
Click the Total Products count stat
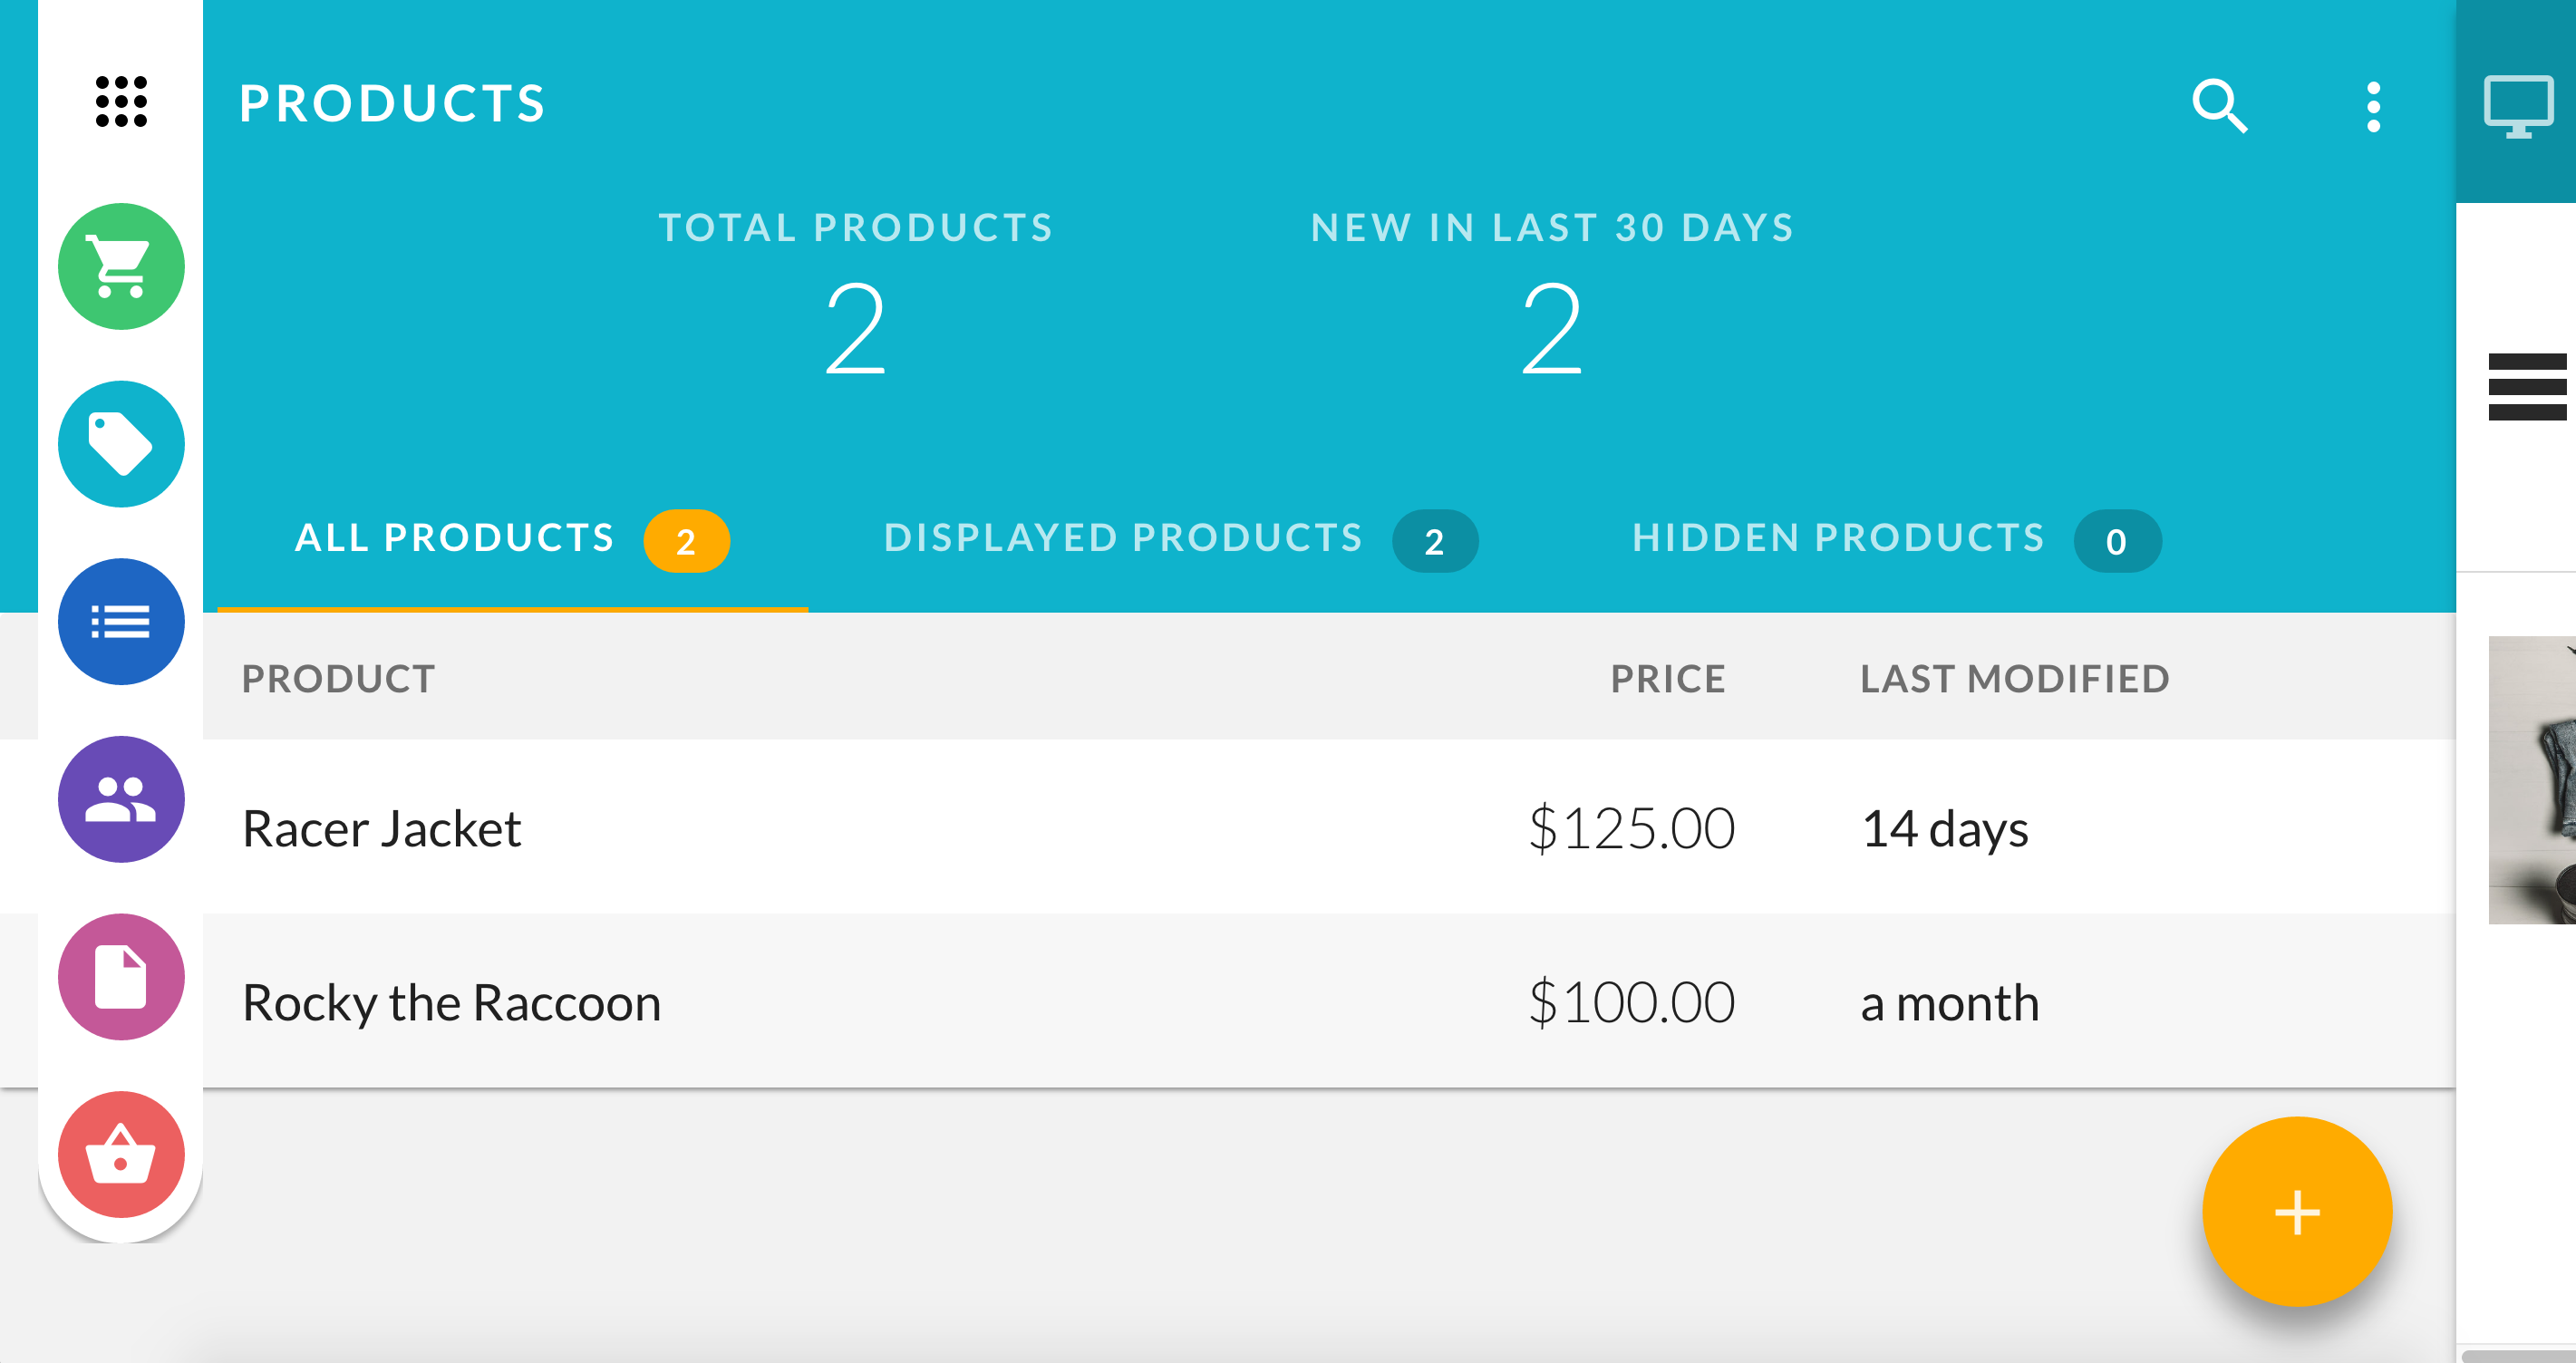click(x=856, y=294)
